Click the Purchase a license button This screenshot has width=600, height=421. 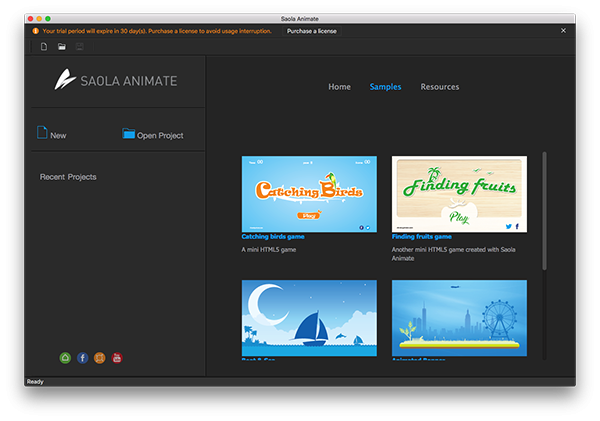coord(312,31)
